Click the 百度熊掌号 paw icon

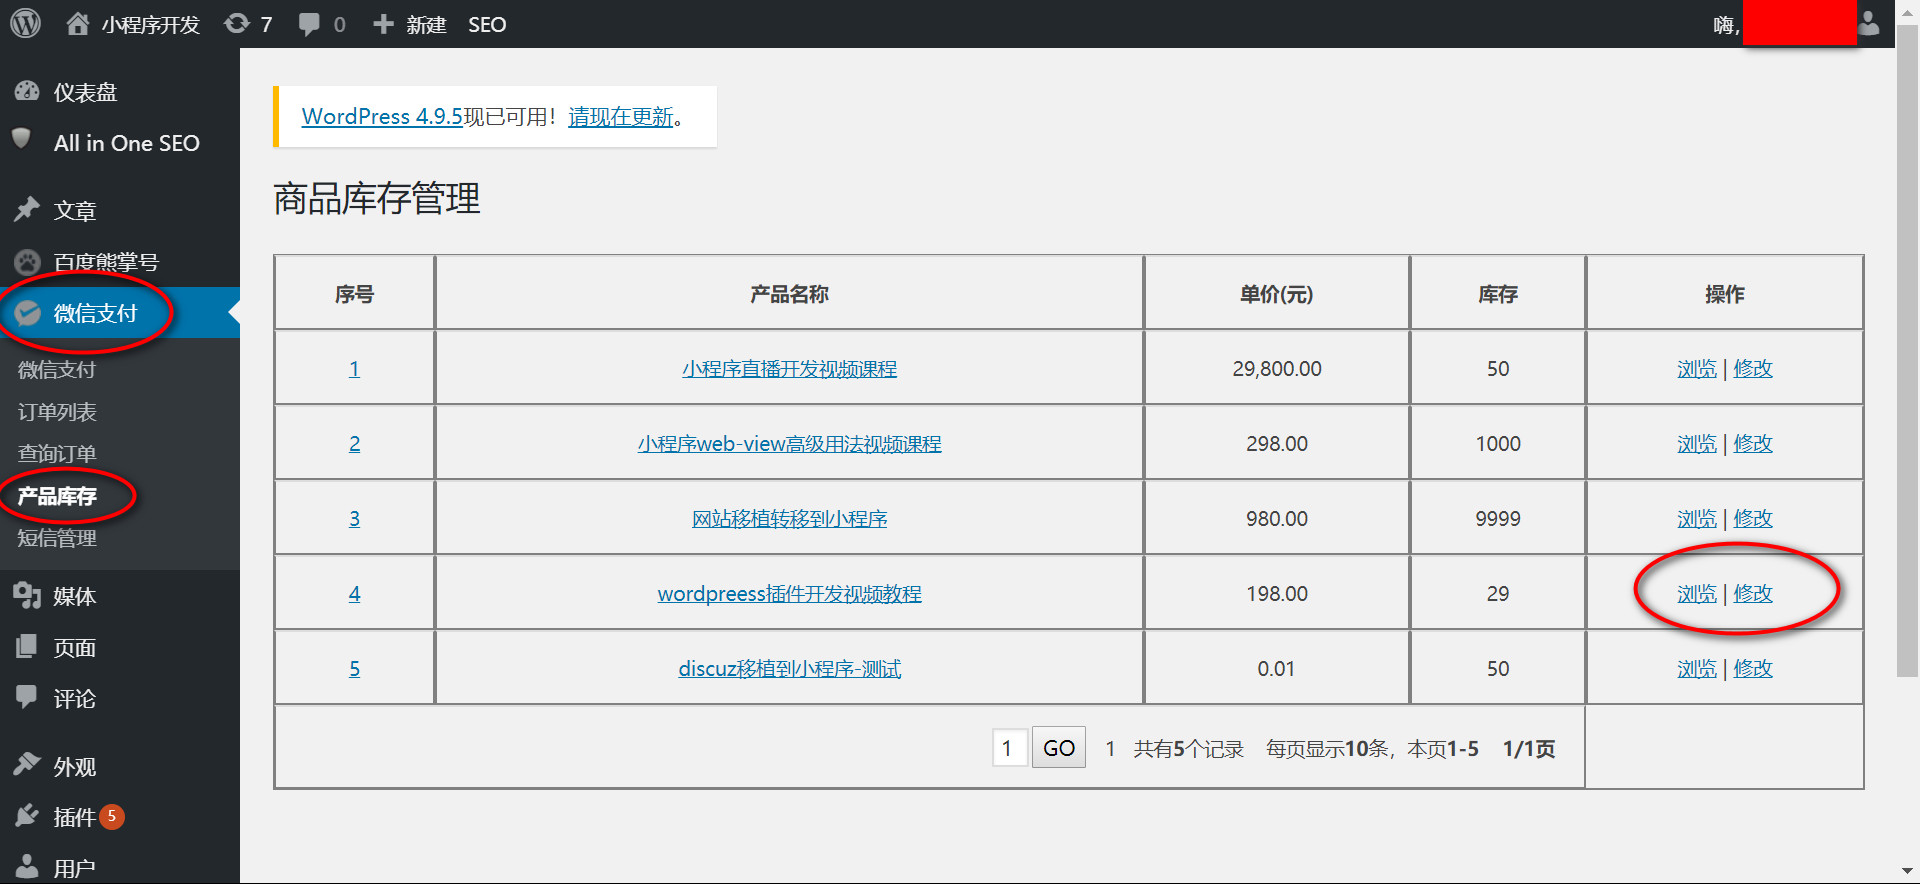tap(27, 262)
